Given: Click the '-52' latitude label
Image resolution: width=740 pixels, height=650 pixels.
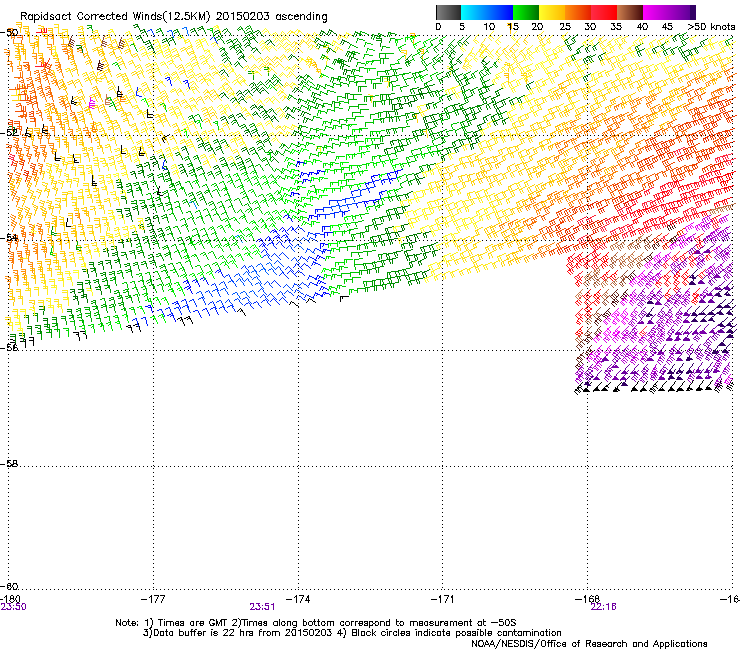Looking at the screenshot, I should coord(9,133).
